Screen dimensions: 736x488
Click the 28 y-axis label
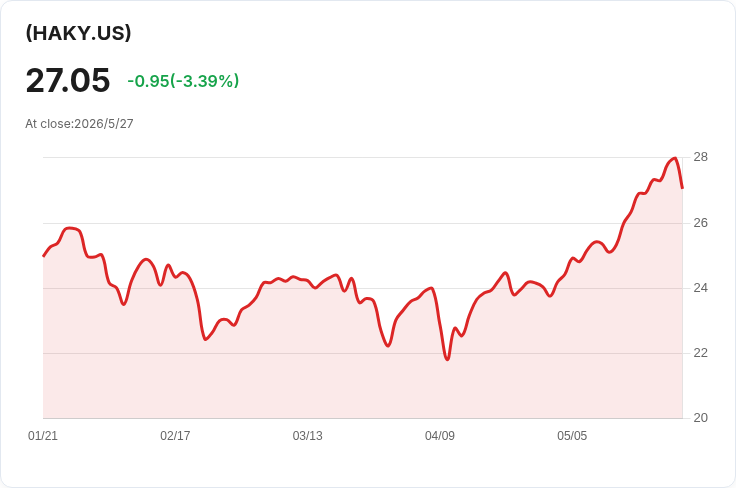(x=700, y=157)
